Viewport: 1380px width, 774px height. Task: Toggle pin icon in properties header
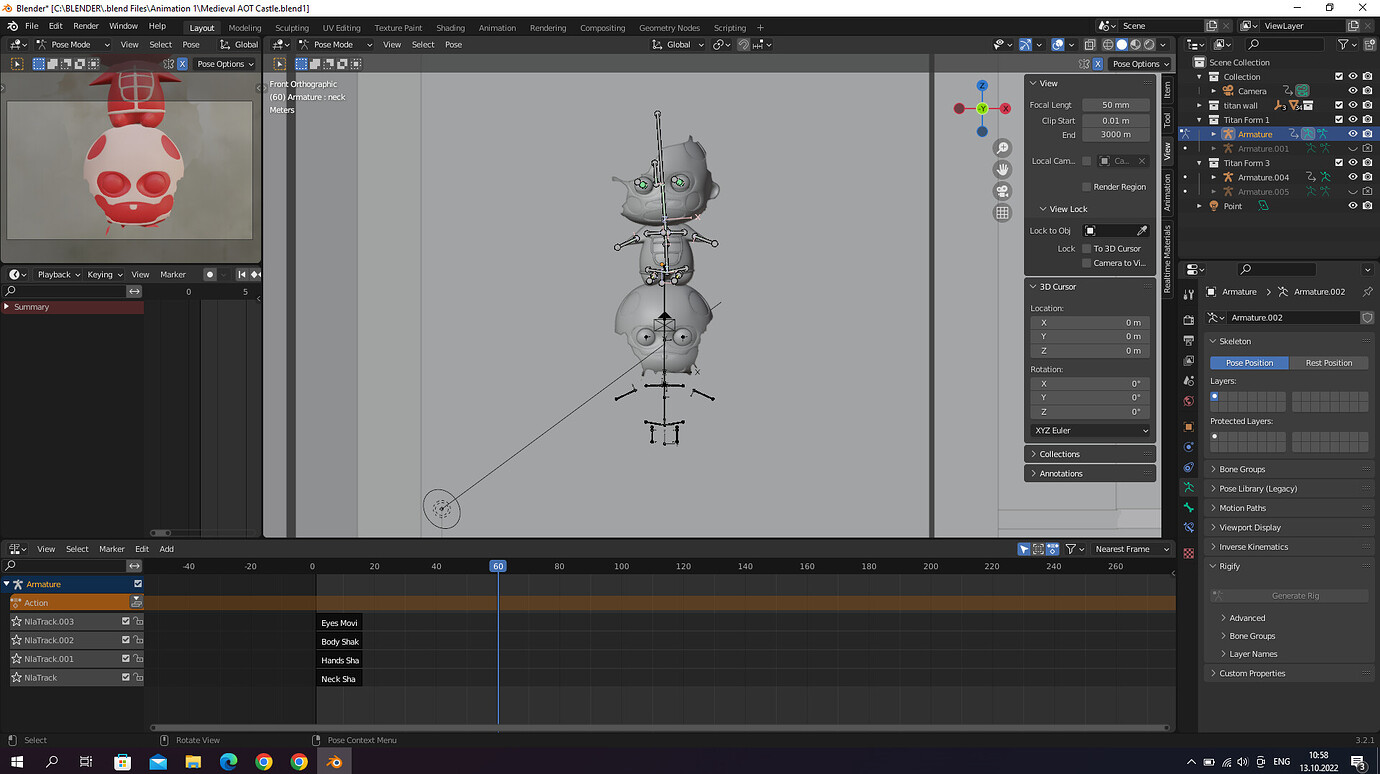tap(1367, 292)
